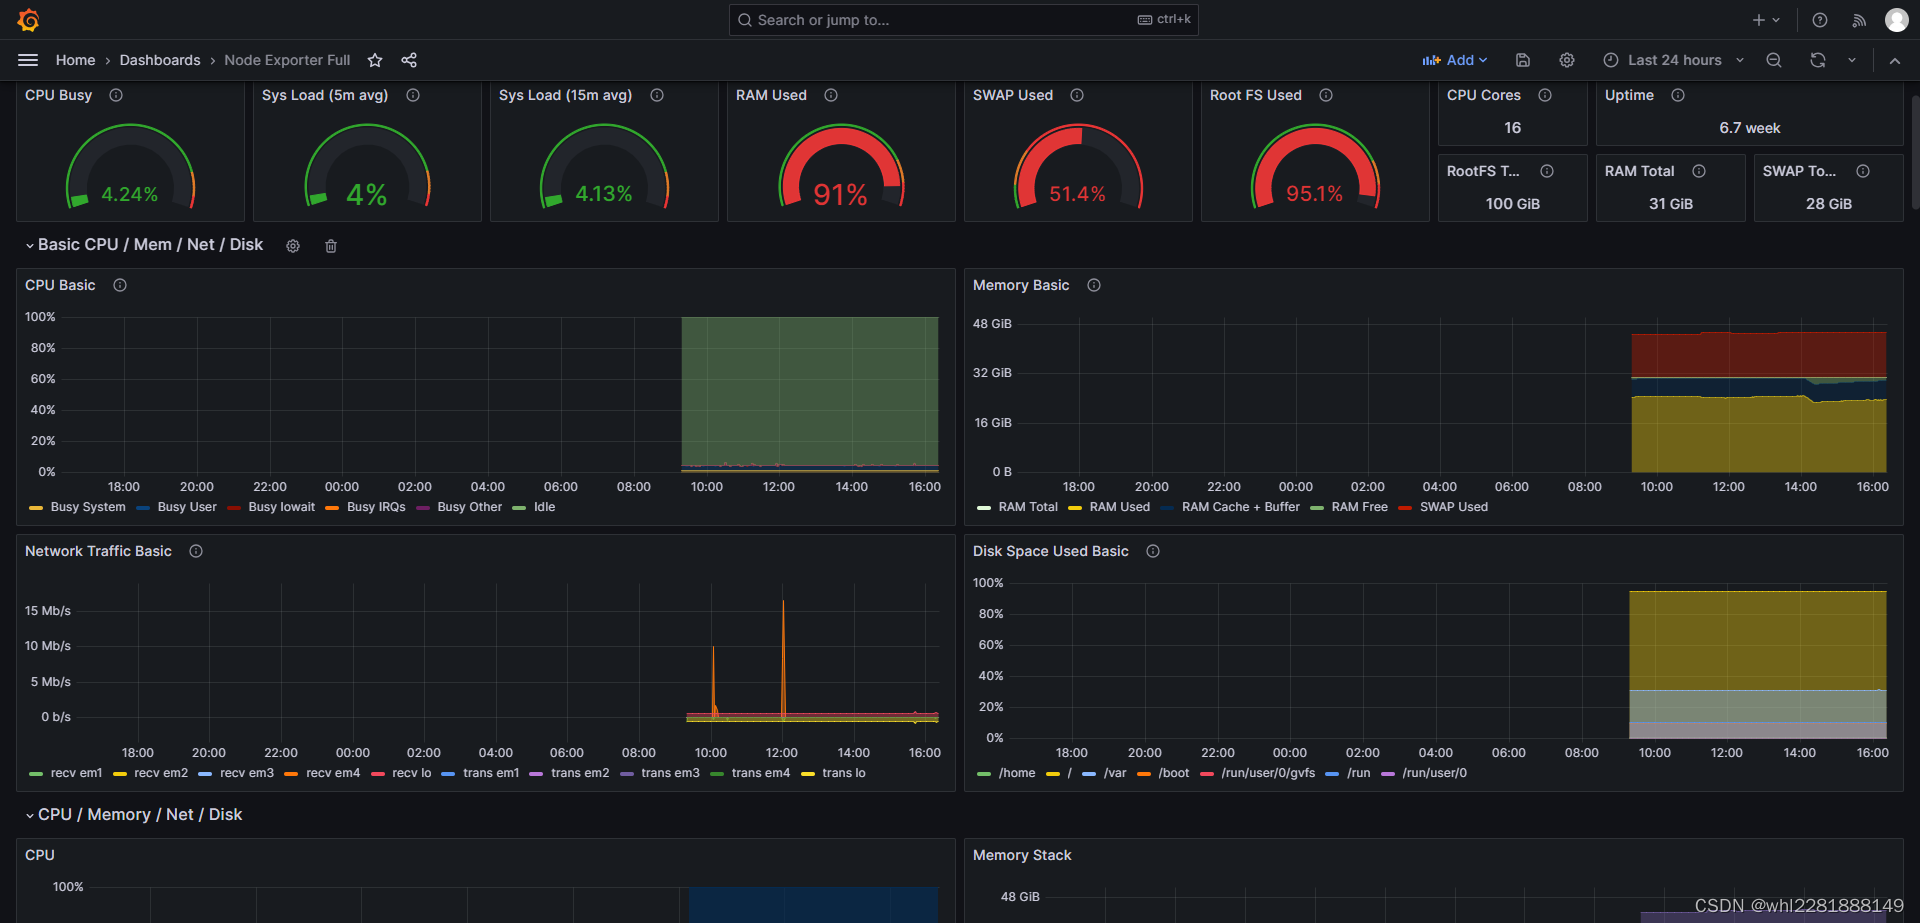Open Network Traffic Basic panel title menu
This screenshot has height=923, width=1920.
[x=98, y=551]
